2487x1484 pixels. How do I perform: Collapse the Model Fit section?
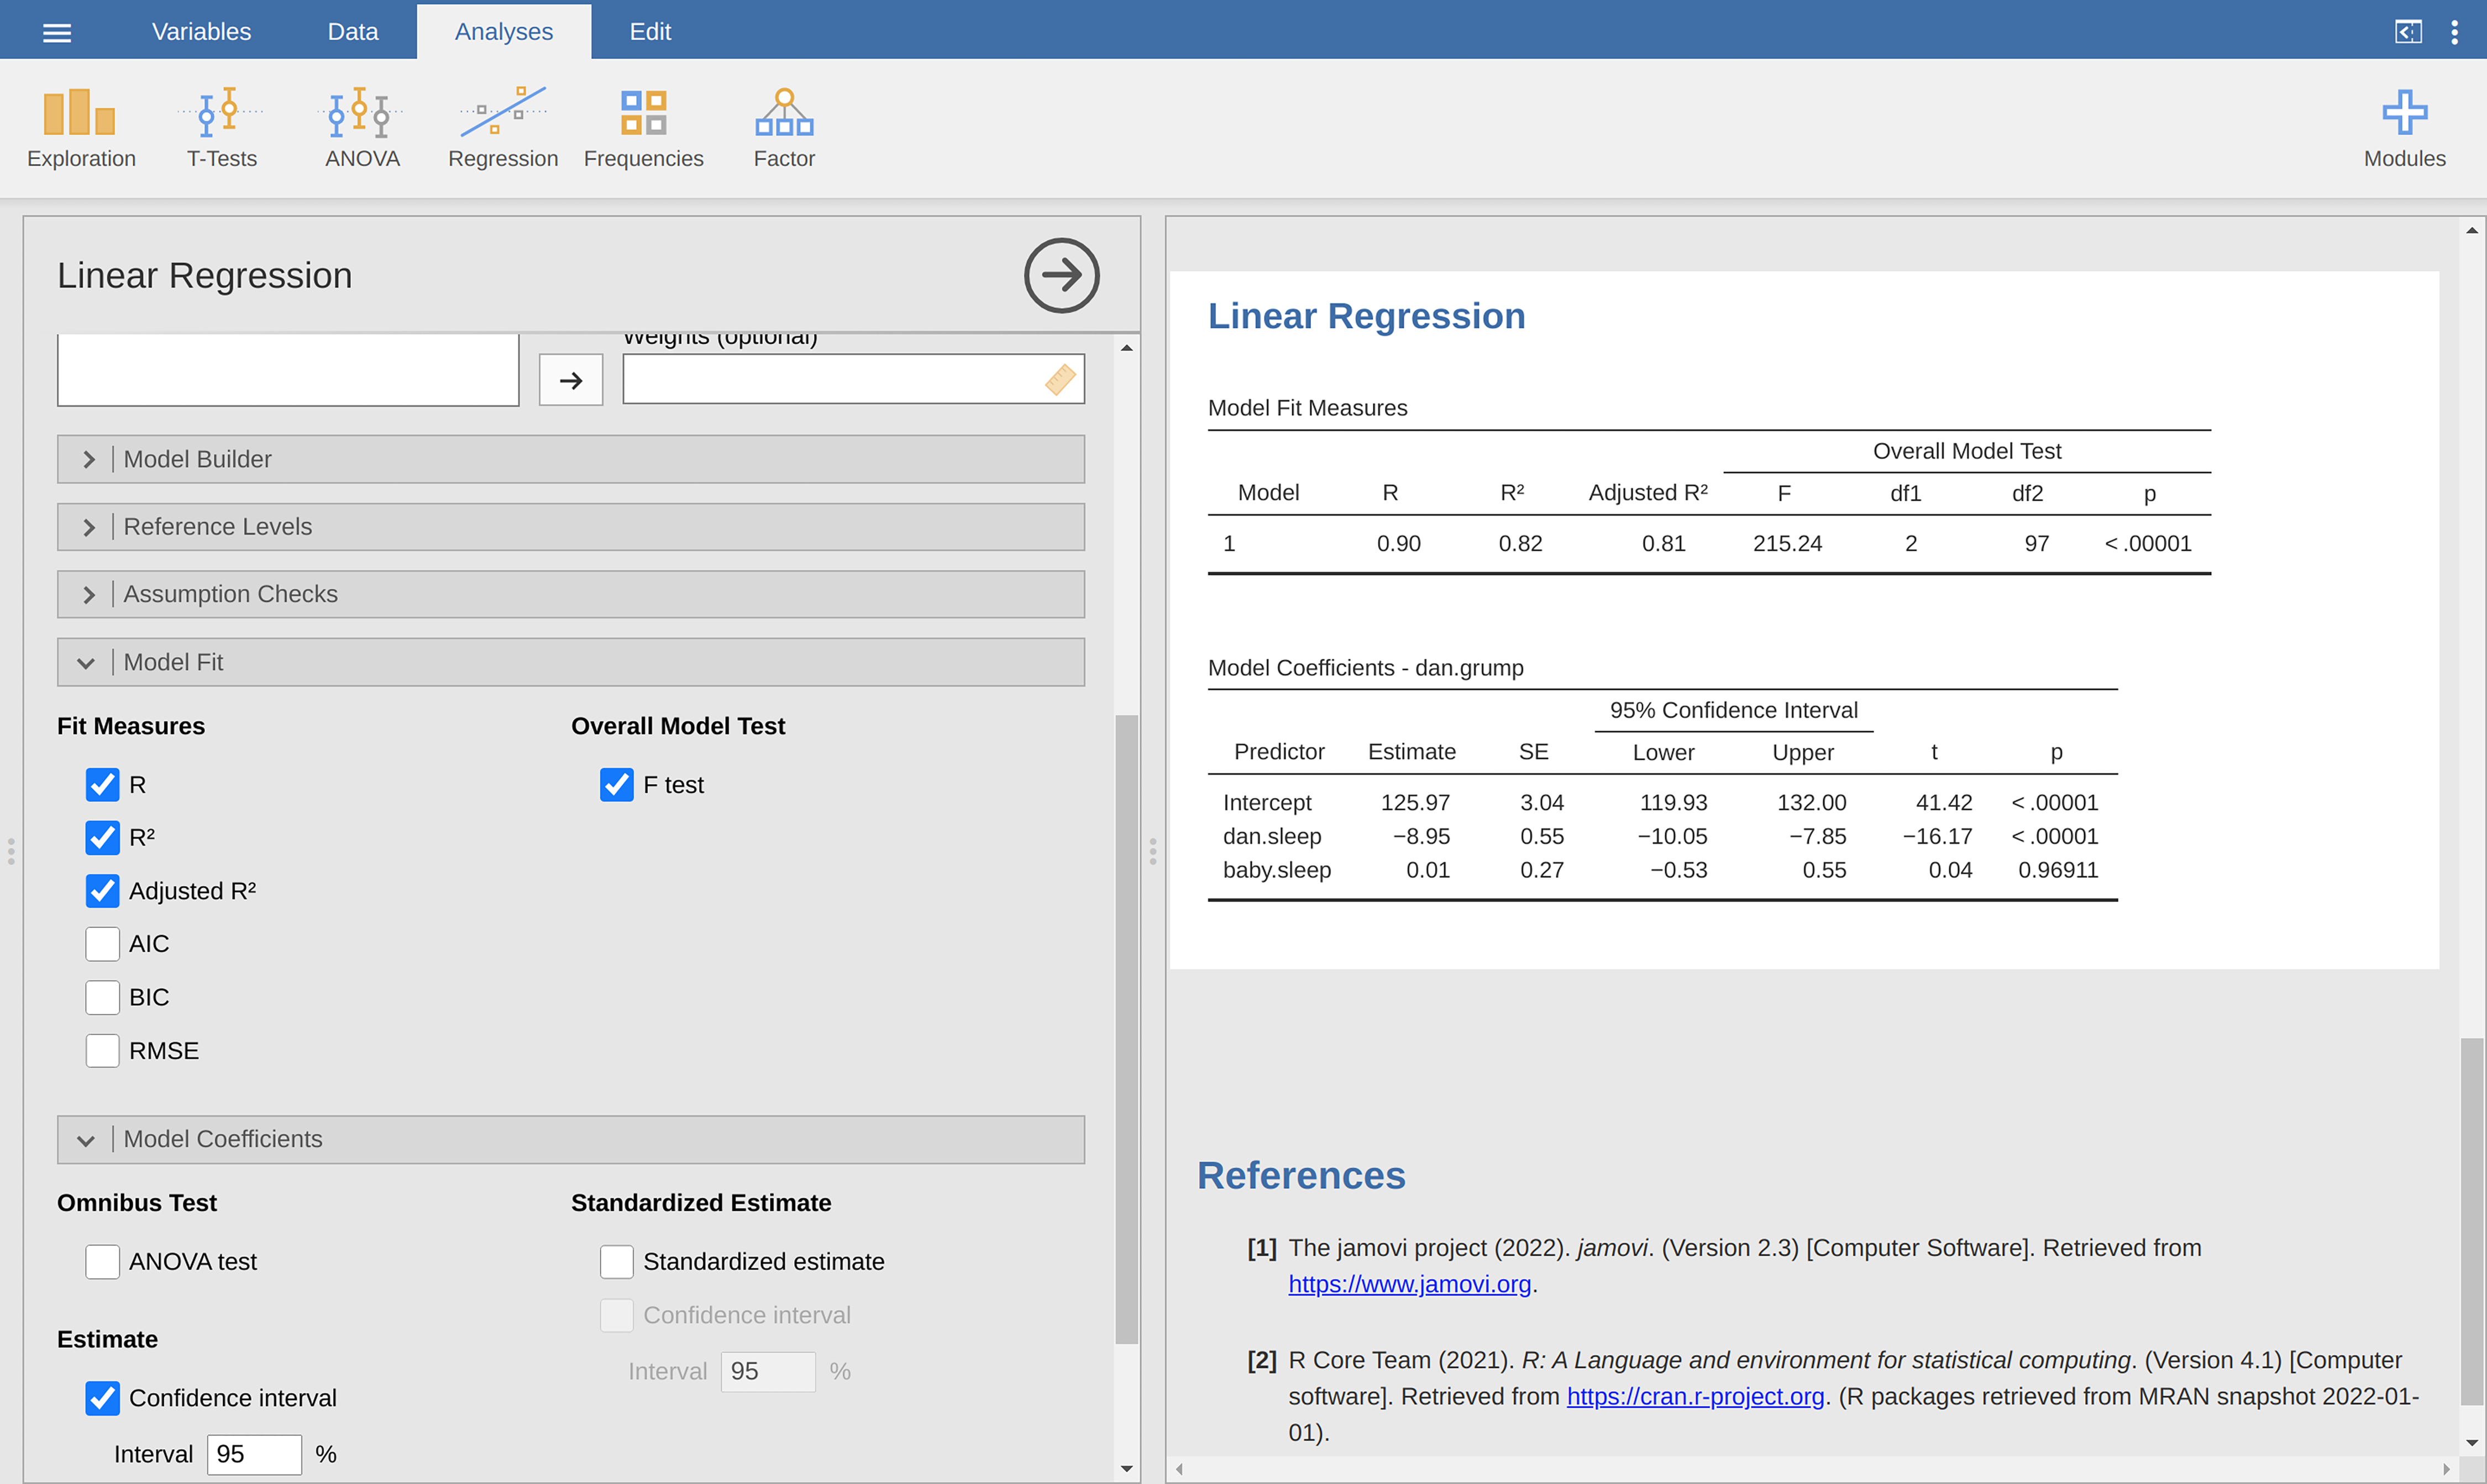click(571, 662)
